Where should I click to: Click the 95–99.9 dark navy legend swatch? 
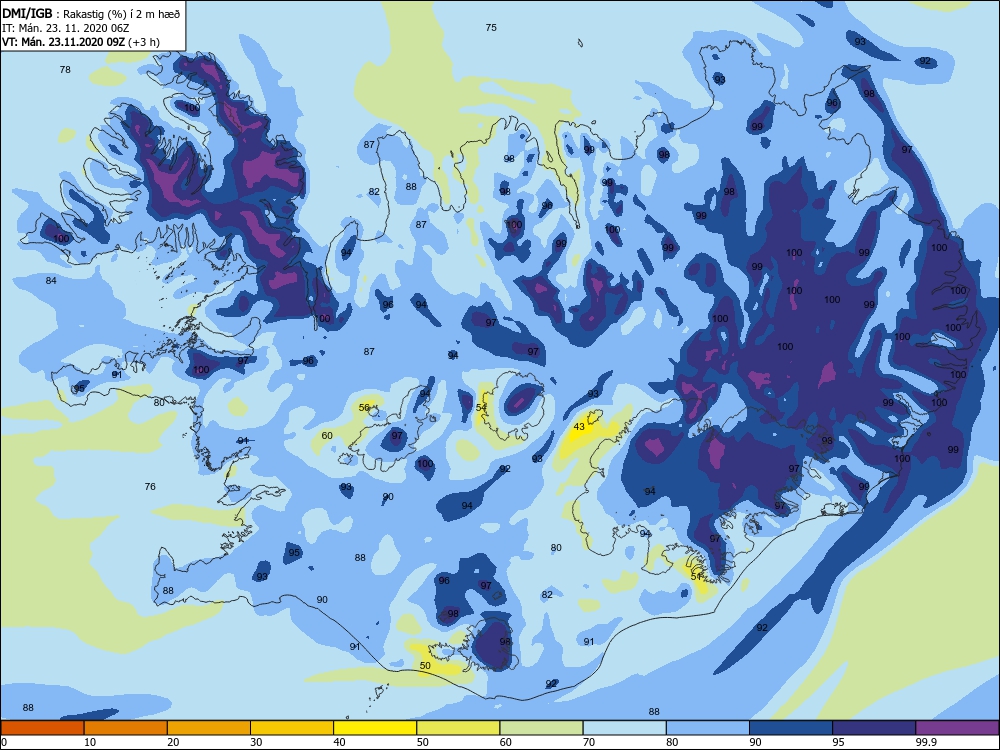point(874,728)
